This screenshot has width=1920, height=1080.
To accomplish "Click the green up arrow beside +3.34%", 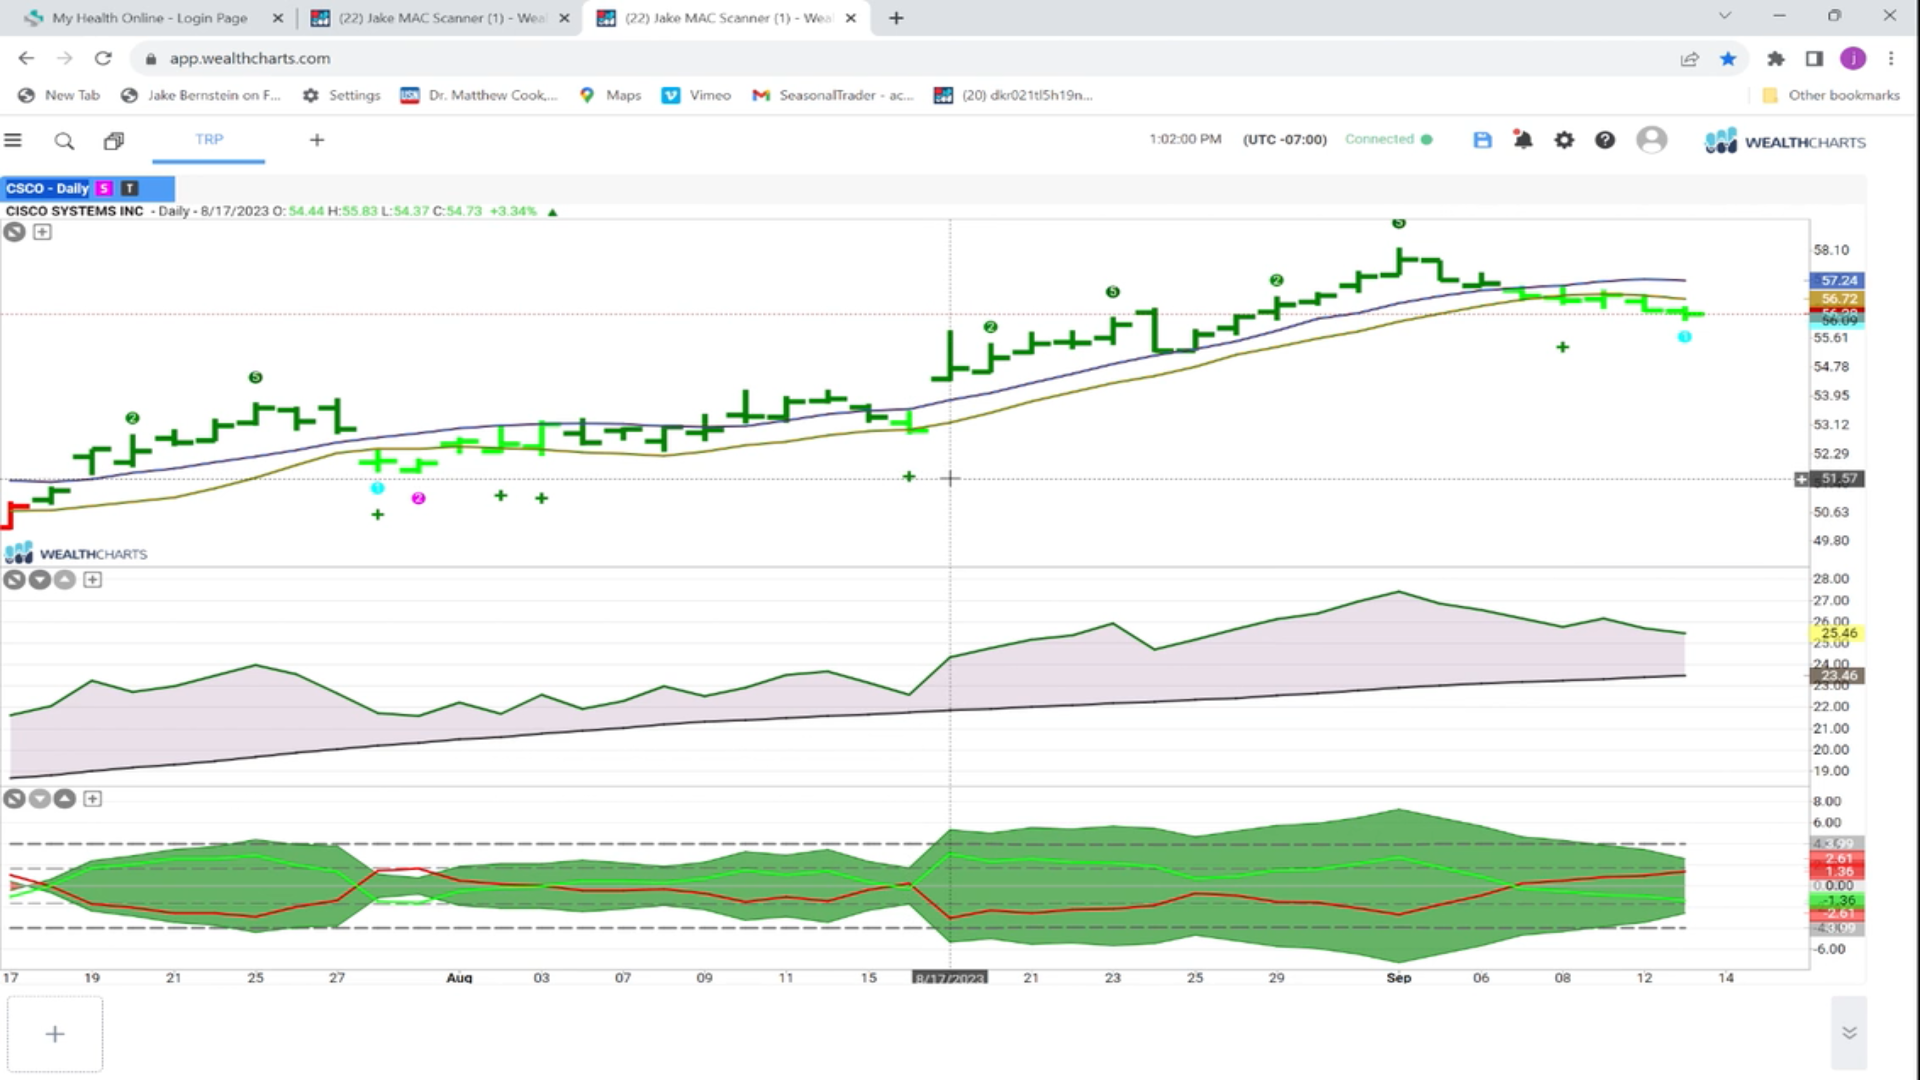I will pyautogui.click(x=552, y=212).
